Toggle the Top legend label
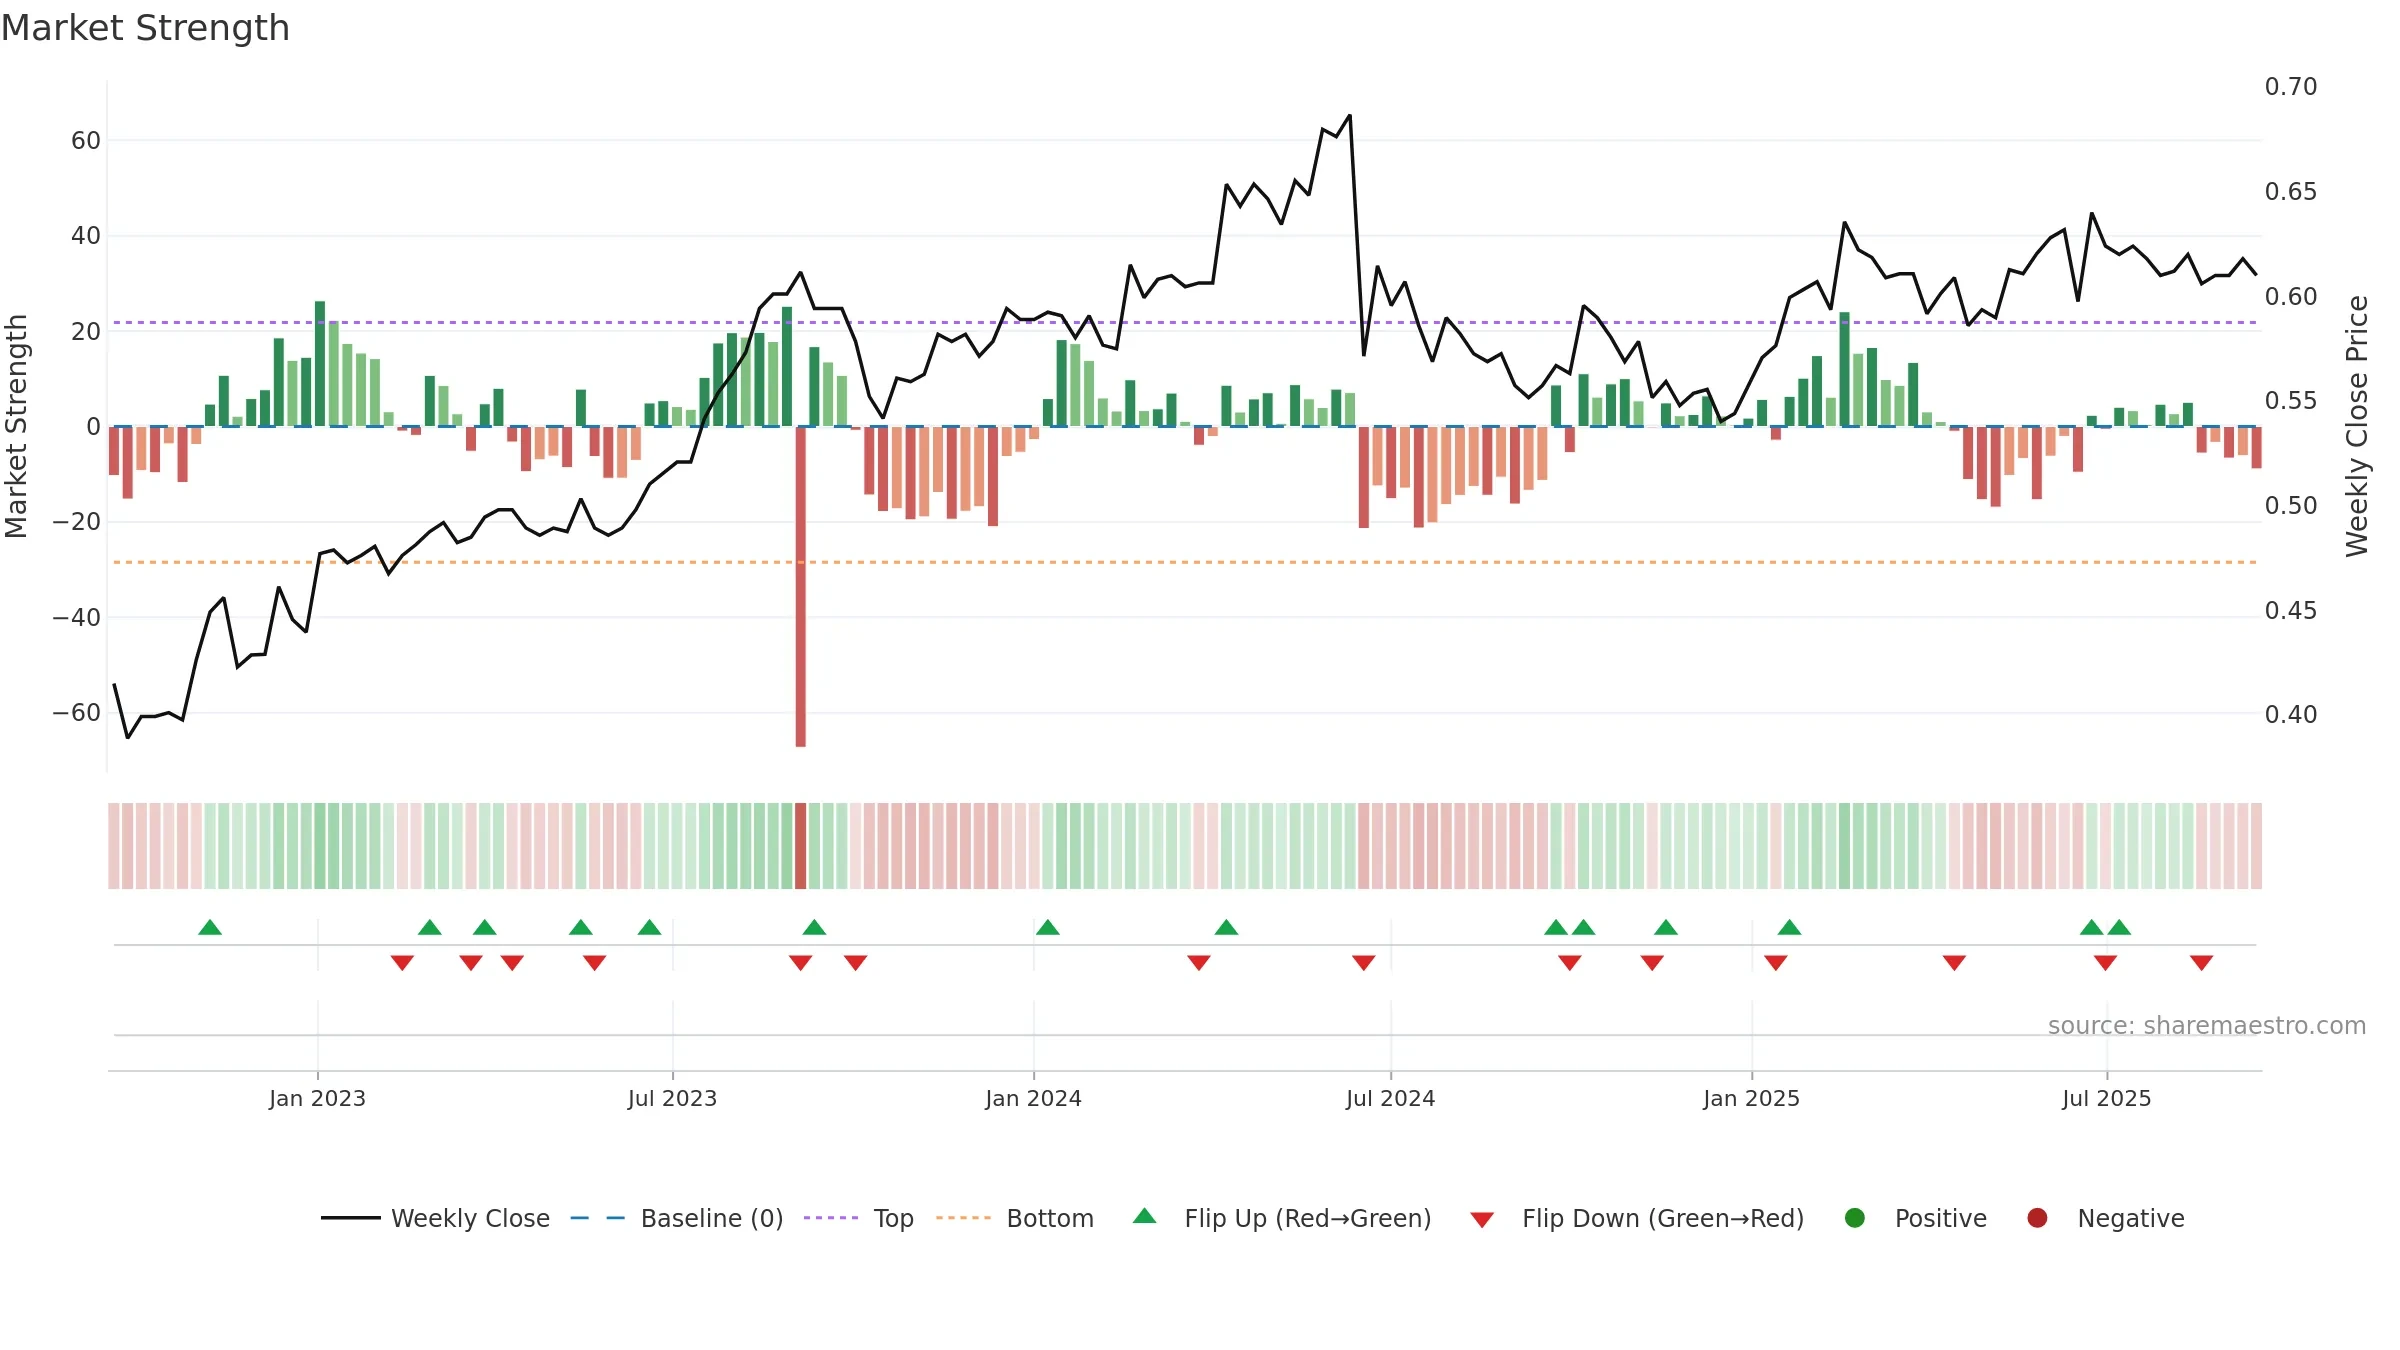 click(x=894, y=1219)
